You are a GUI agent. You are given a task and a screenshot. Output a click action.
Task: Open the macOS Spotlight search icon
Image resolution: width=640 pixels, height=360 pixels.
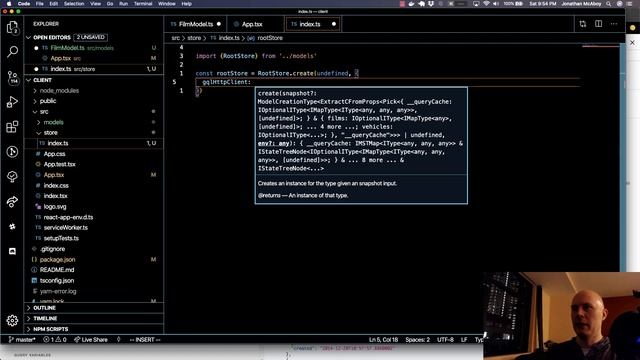tap(609, 4)
